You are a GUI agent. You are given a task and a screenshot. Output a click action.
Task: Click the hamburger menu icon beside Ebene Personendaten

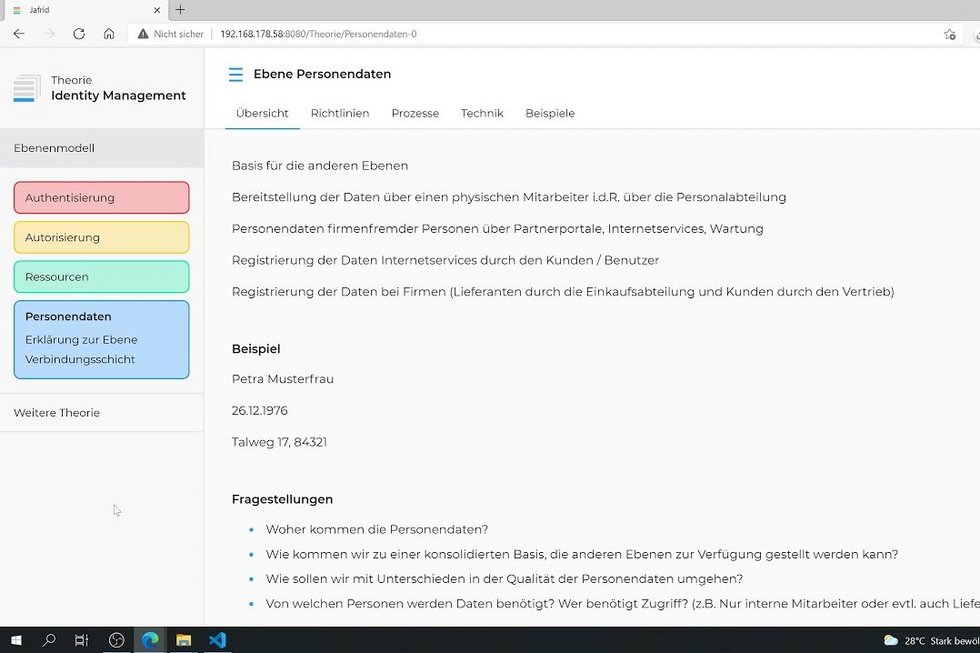(x=235, y=74)
